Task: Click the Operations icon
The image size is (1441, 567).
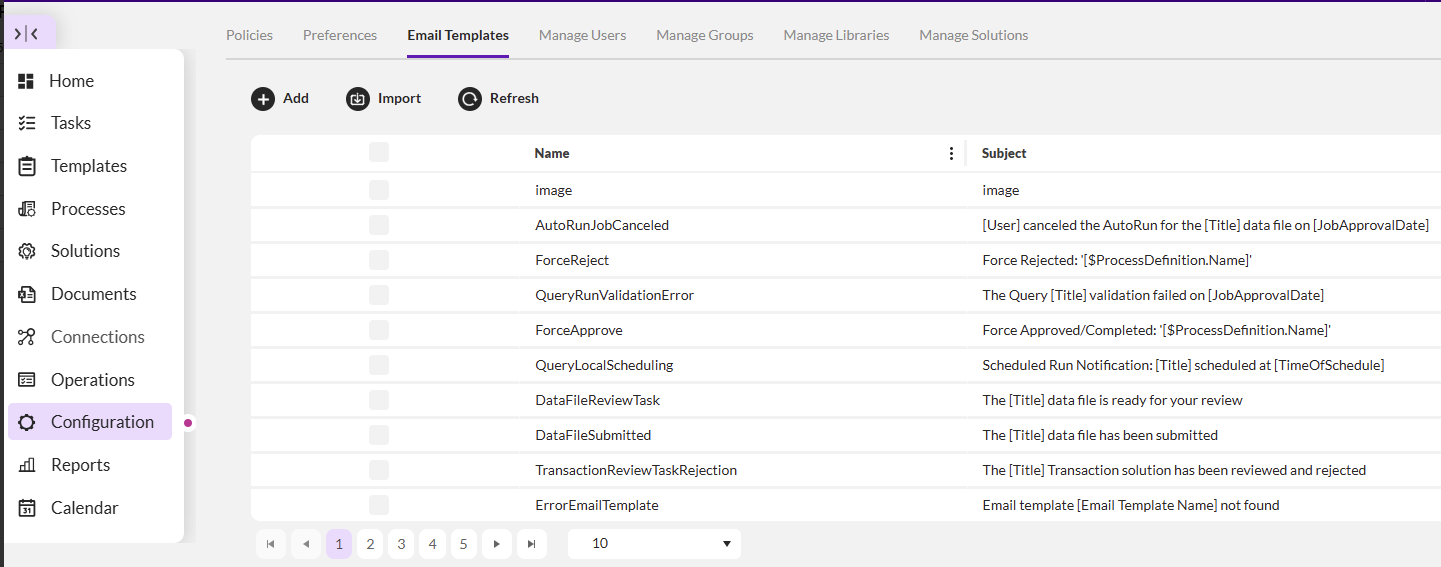Action: 27,380
